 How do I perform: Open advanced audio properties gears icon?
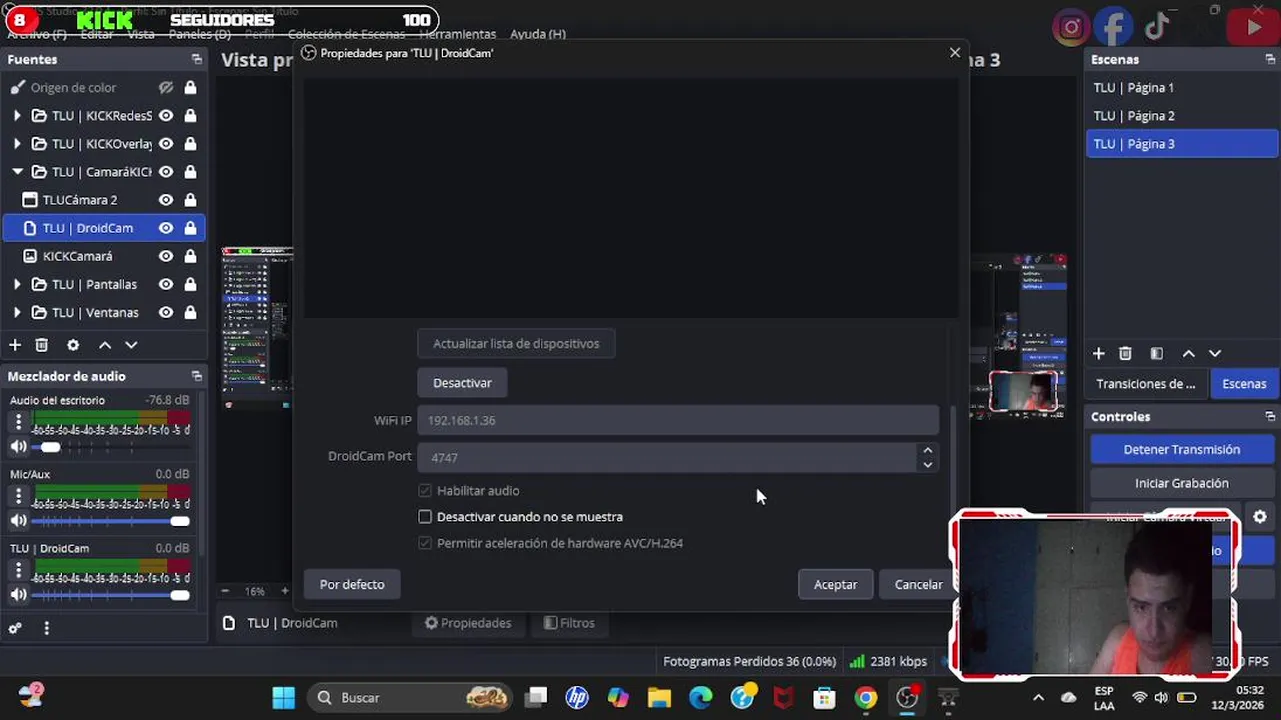pyautogui.click(x=15, y=629)
